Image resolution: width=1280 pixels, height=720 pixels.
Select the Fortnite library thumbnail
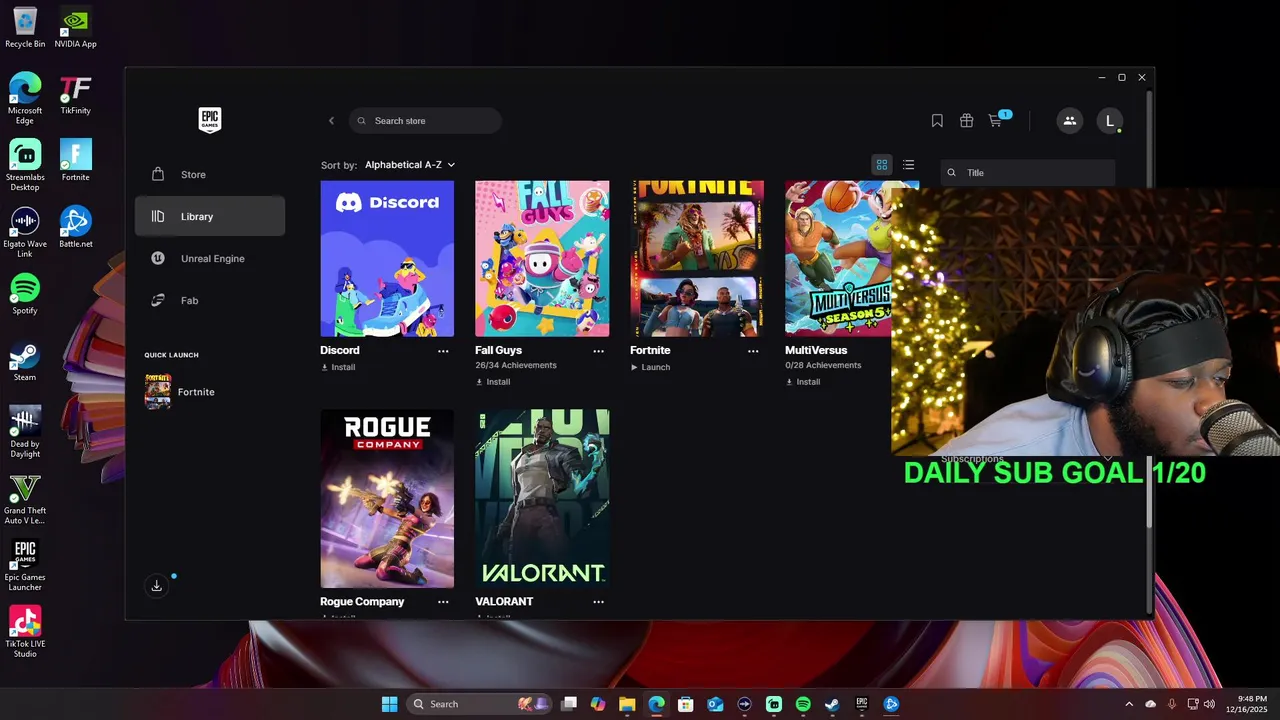(x=697, y=259)
